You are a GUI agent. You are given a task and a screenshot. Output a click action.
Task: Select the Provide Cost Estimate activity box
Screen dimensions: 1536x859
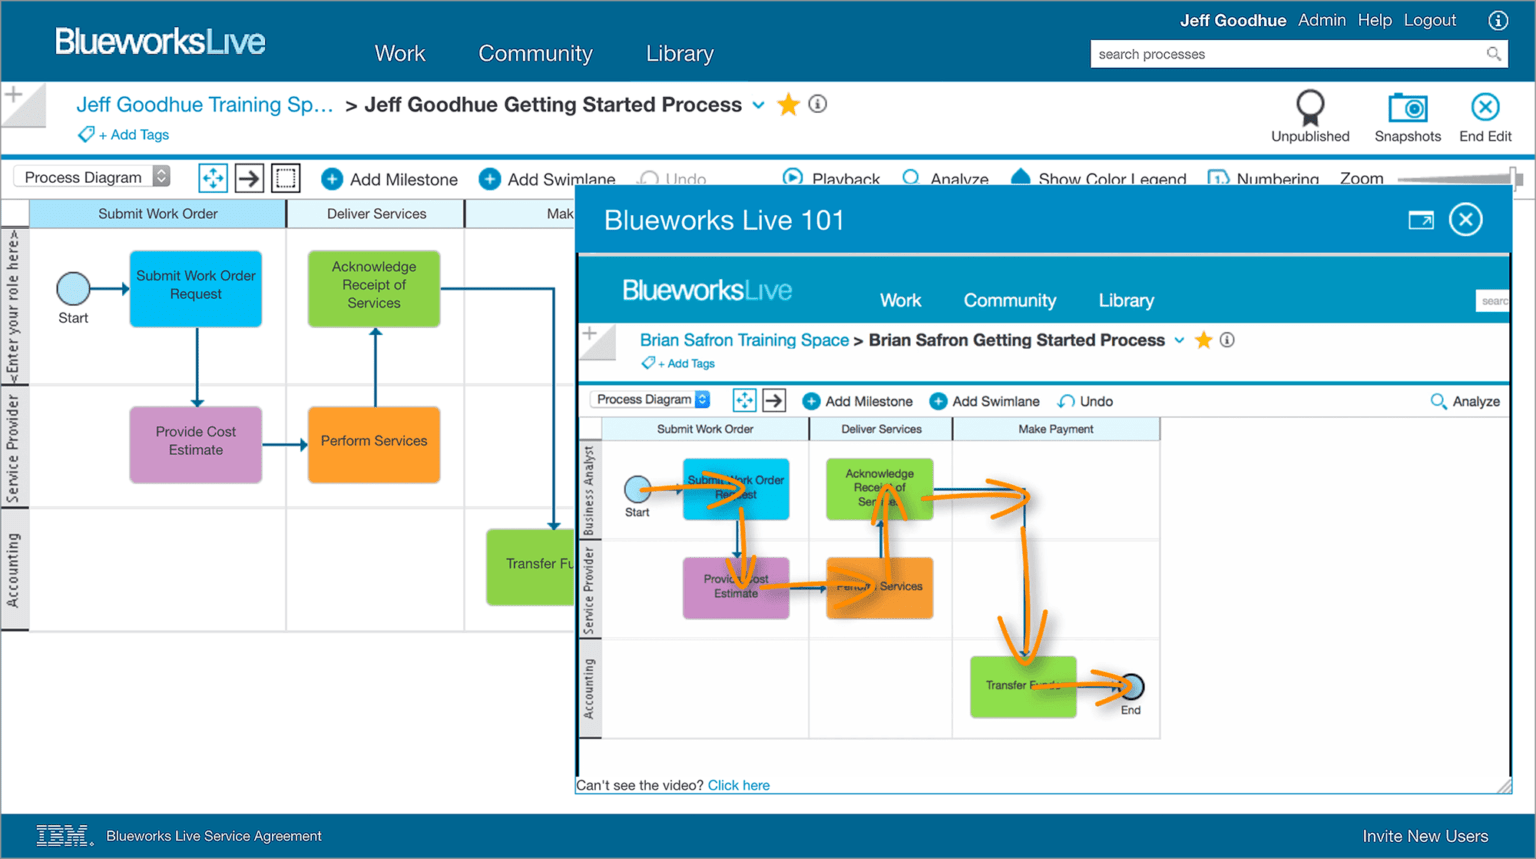pyautogui.click(x=196, y=445)
